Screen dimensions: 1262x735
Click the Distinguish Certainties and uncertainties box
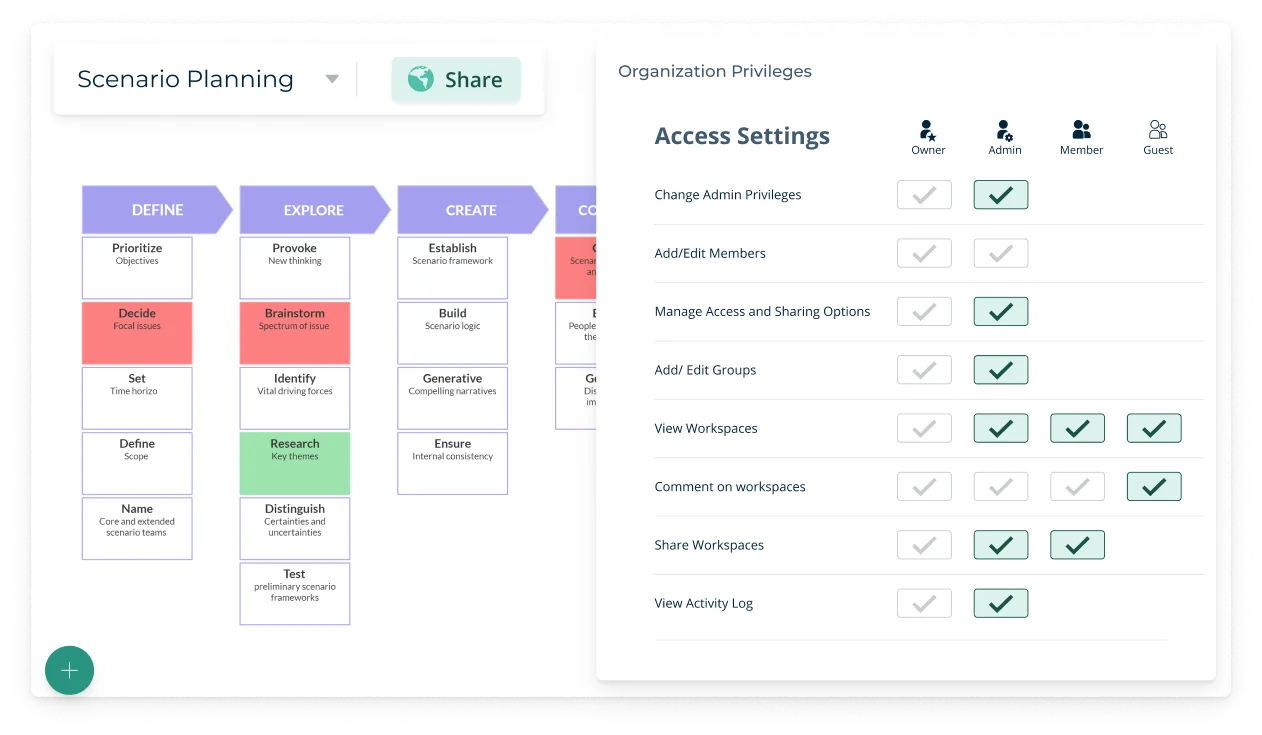pyautogui.click(x=295, y=528)
